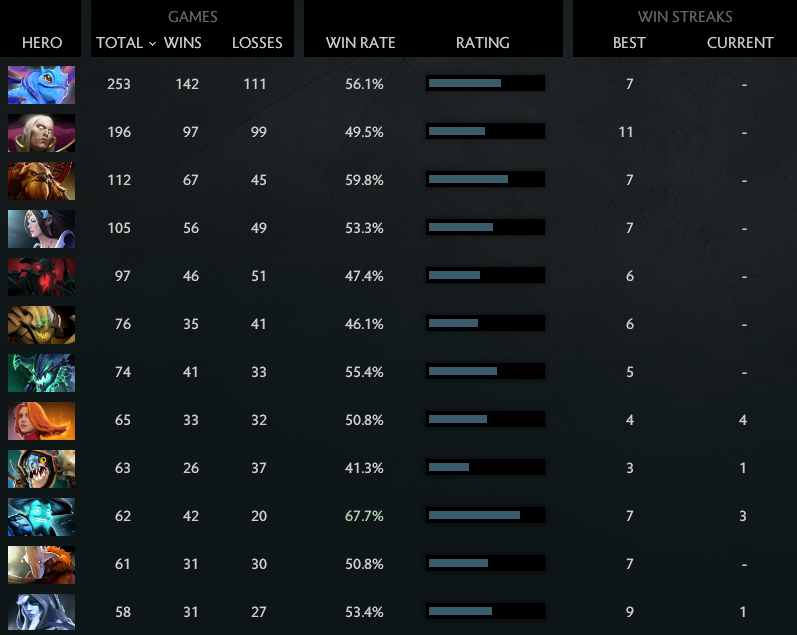Screen dimensions: 797x635
Task: Click the Shadow Fiend hero portrait
Action: pyautogui.click(x=41, y=276)
